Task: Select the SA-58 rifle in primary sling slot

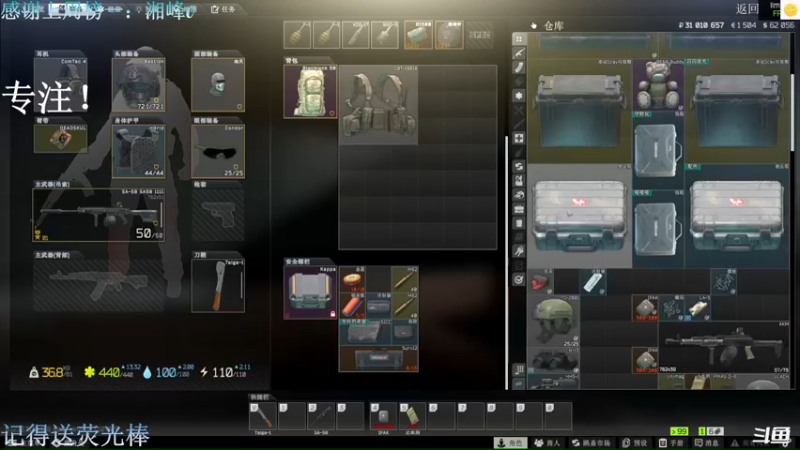Action: coord(98,215)
